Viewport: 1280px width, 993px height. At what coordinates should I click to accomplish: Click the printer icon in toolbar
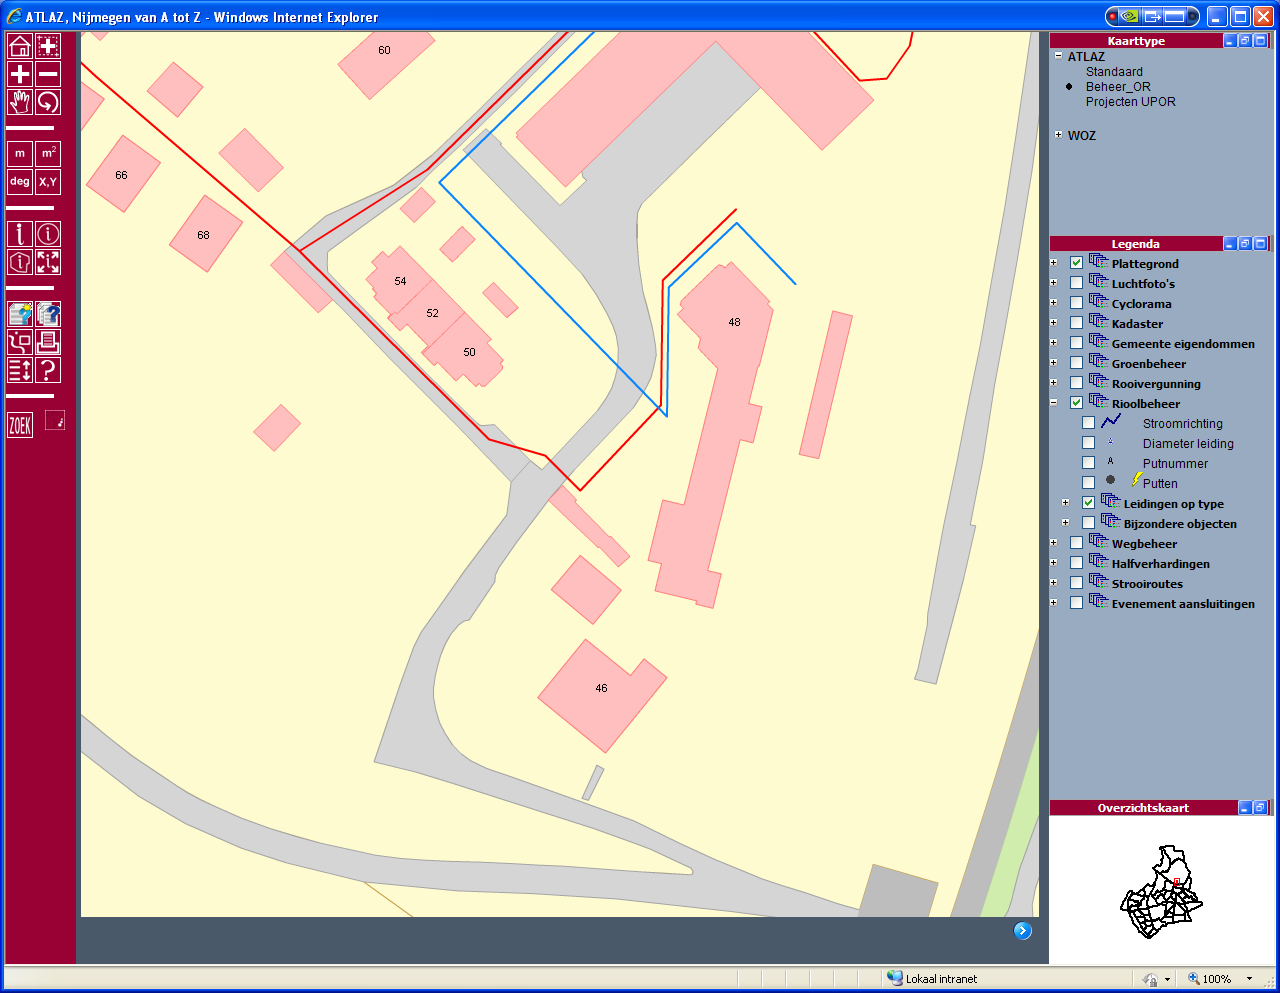click(48, 342)
